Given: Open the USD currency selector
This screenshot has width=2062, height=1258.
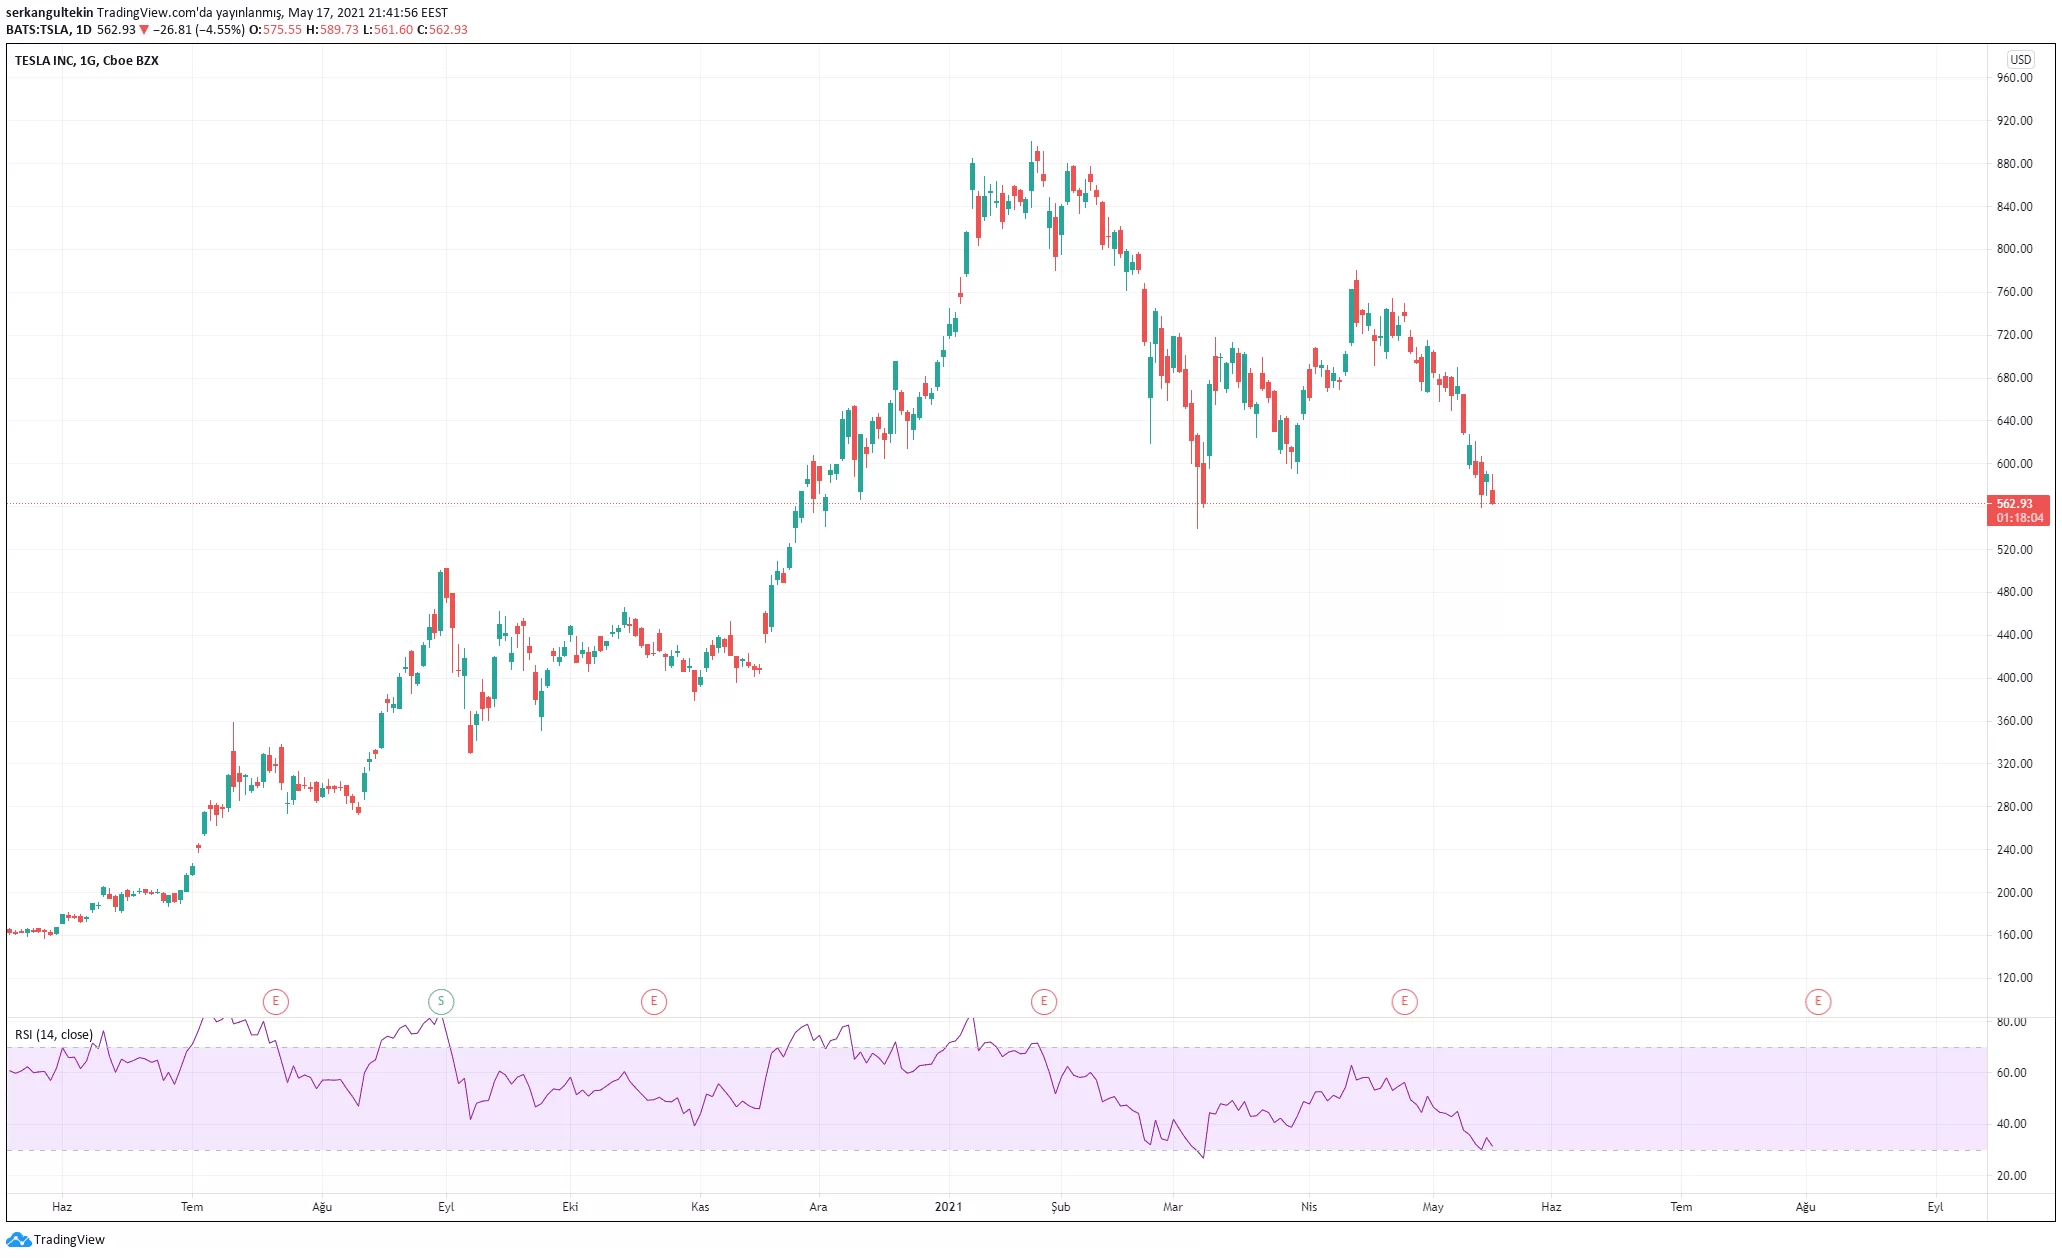Looking at the screenshot, I should pos(2021,60).
